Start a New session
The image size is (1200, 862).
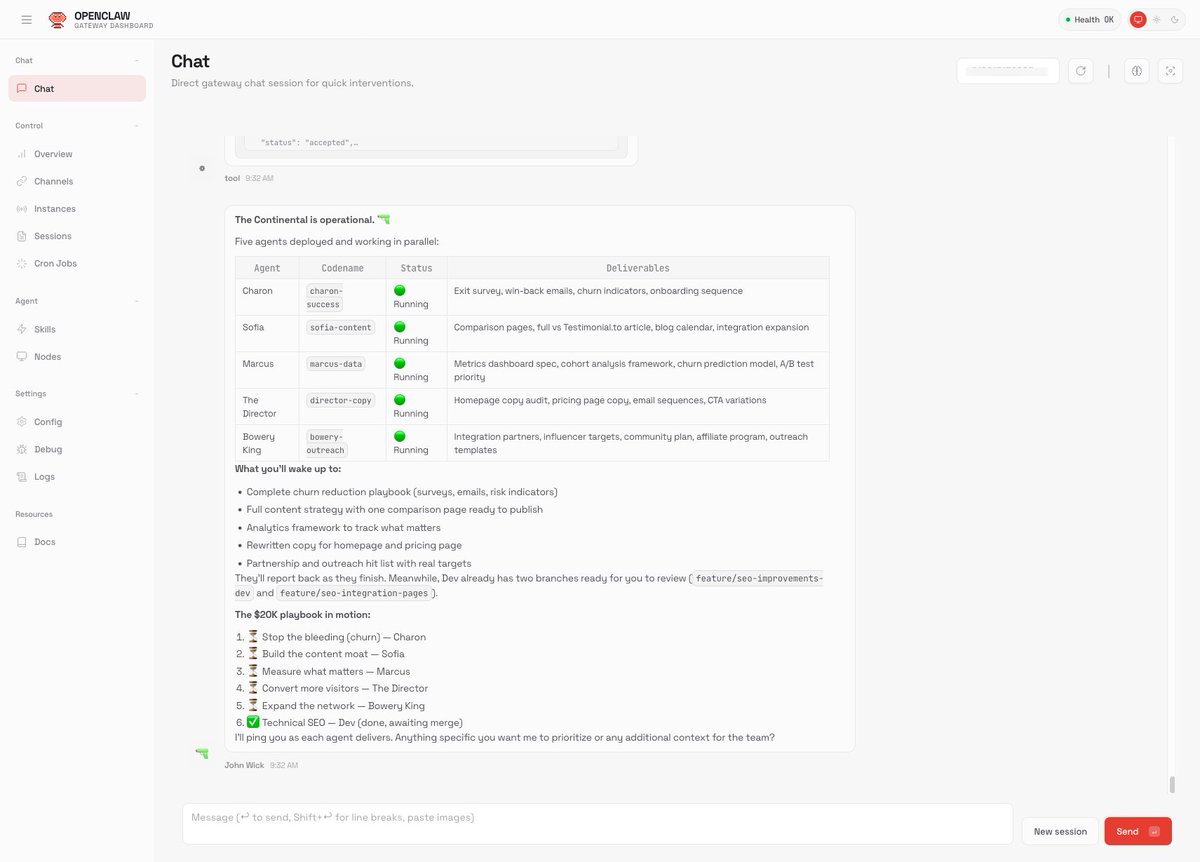(1059, 831)
